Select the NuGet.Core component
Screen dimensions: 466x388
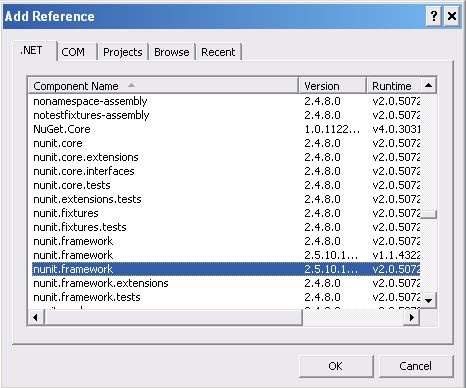pyautogui.click(x=226, y=129)
